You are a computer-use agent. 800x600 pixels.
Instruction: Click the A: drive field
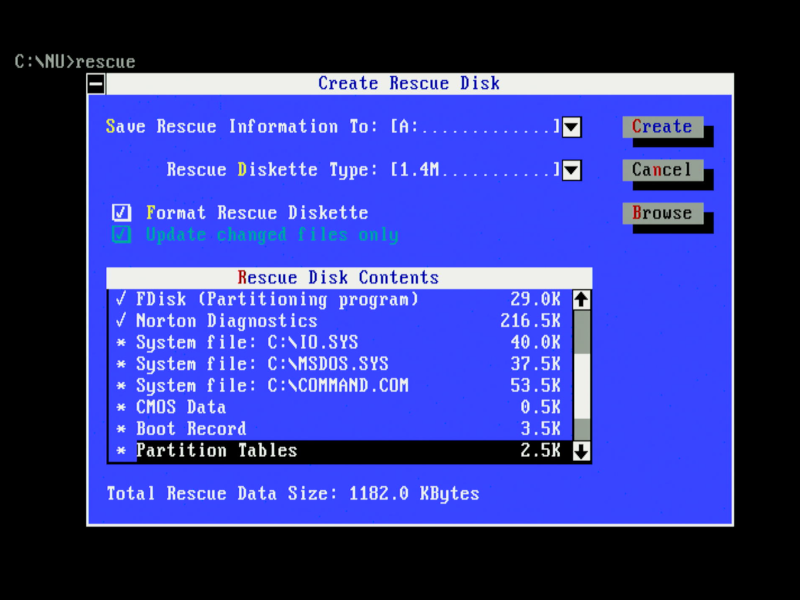[x=476, y=127]
